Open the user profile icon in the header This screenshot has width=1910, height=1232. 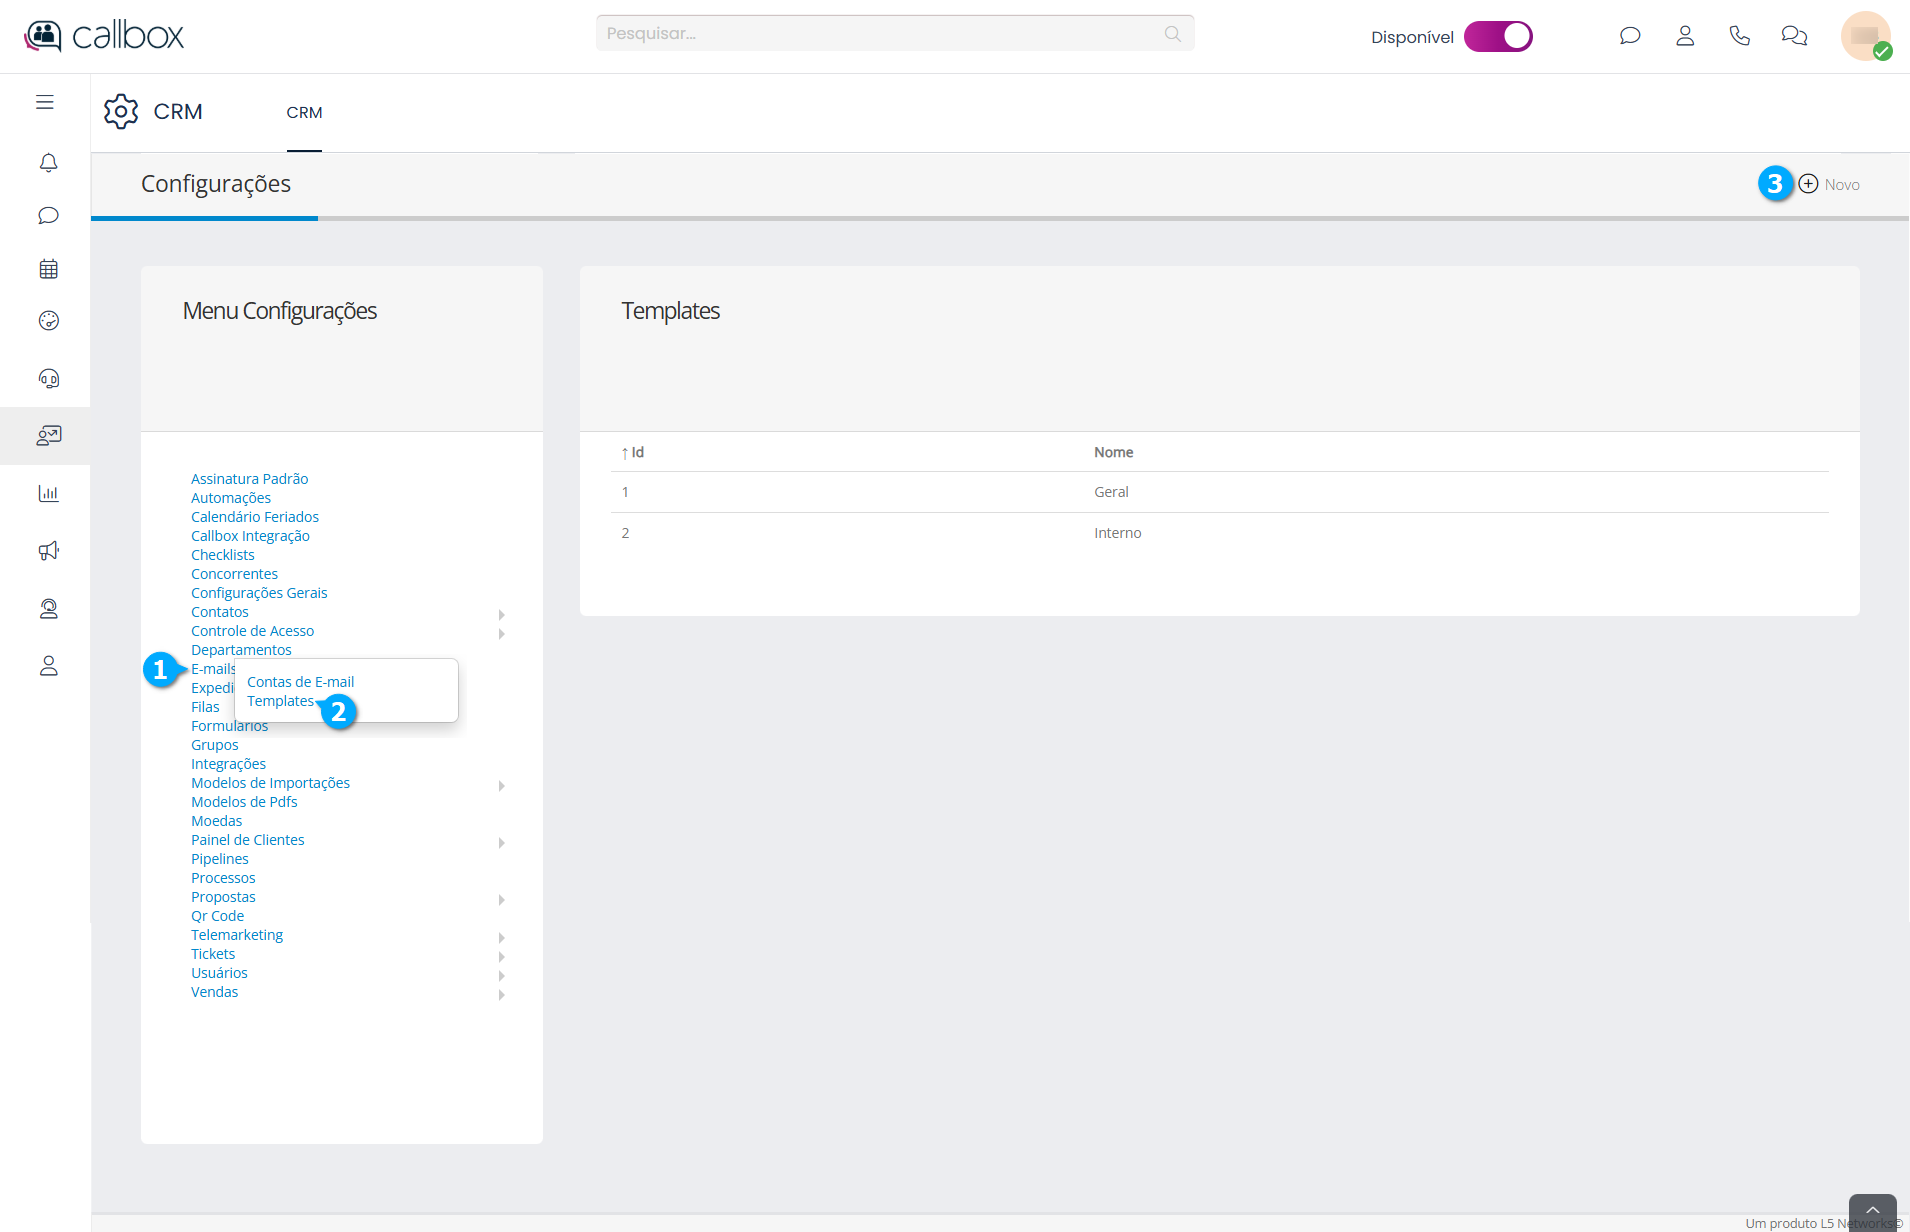(x=1685, y=36)
